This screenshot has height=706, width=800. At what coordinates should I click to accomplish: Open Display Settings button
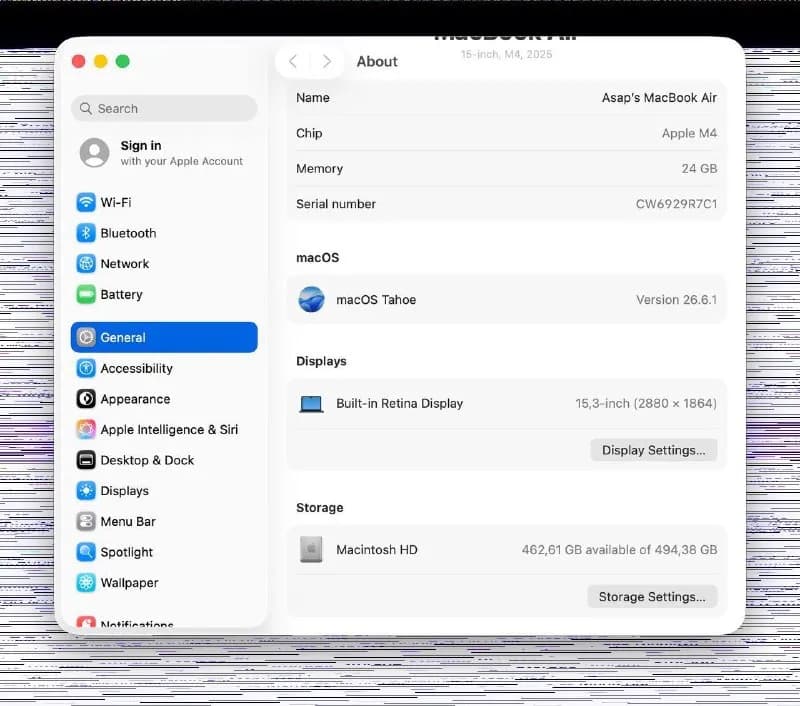click(654, 450)
